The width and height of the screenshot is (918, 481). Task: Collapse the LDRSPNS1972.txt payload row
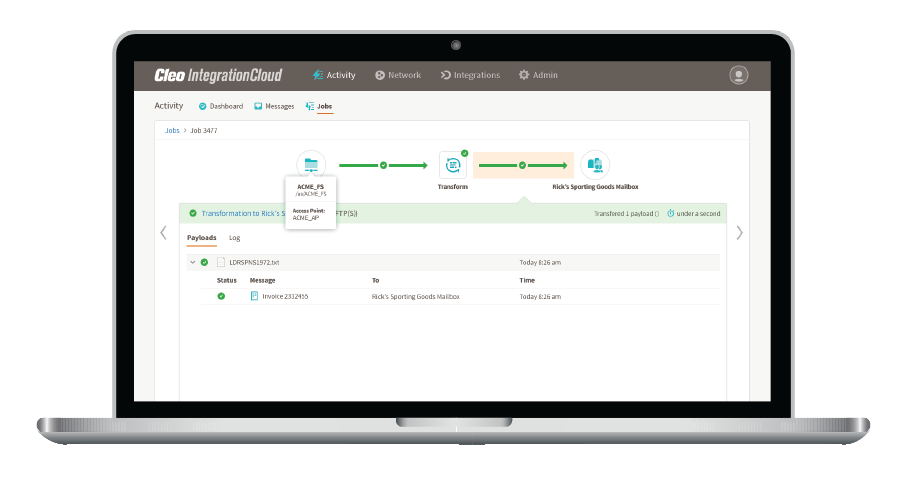(193, 262)
